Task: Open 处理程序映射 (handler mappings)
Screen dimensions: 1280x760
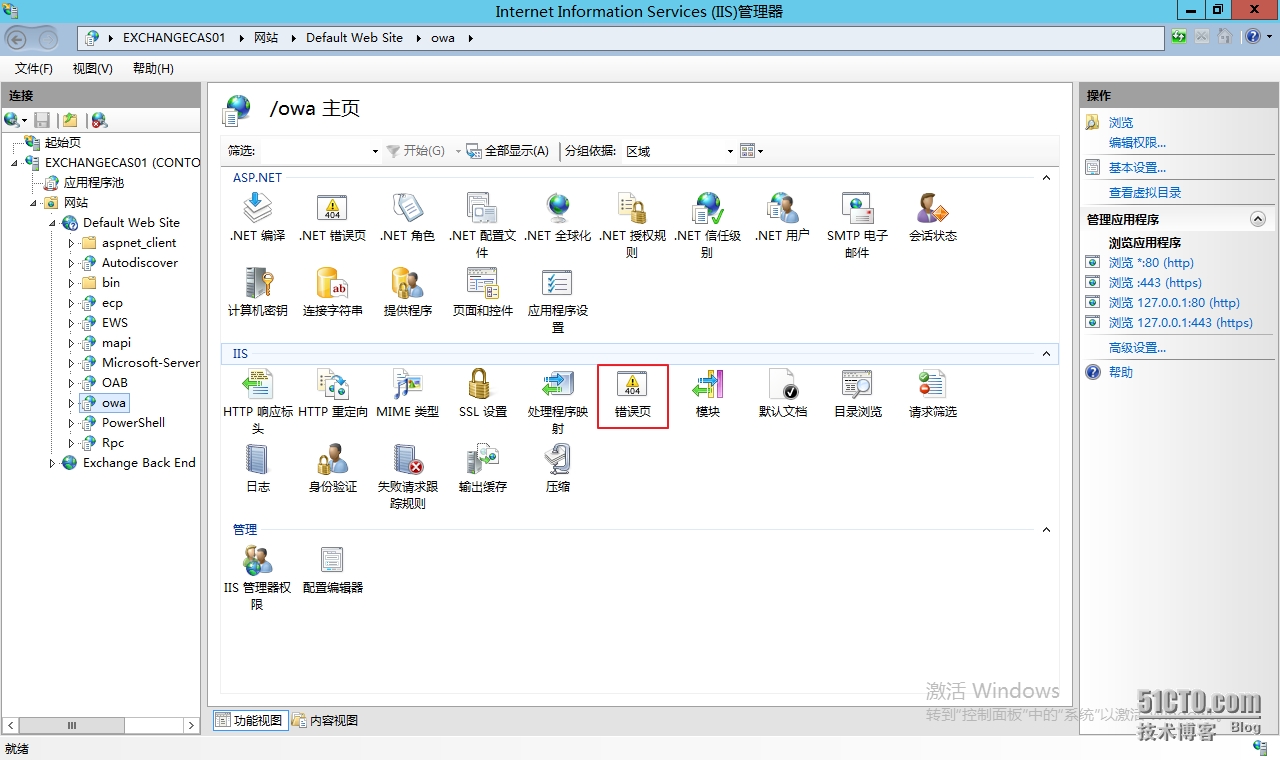Action: (557, 396)
